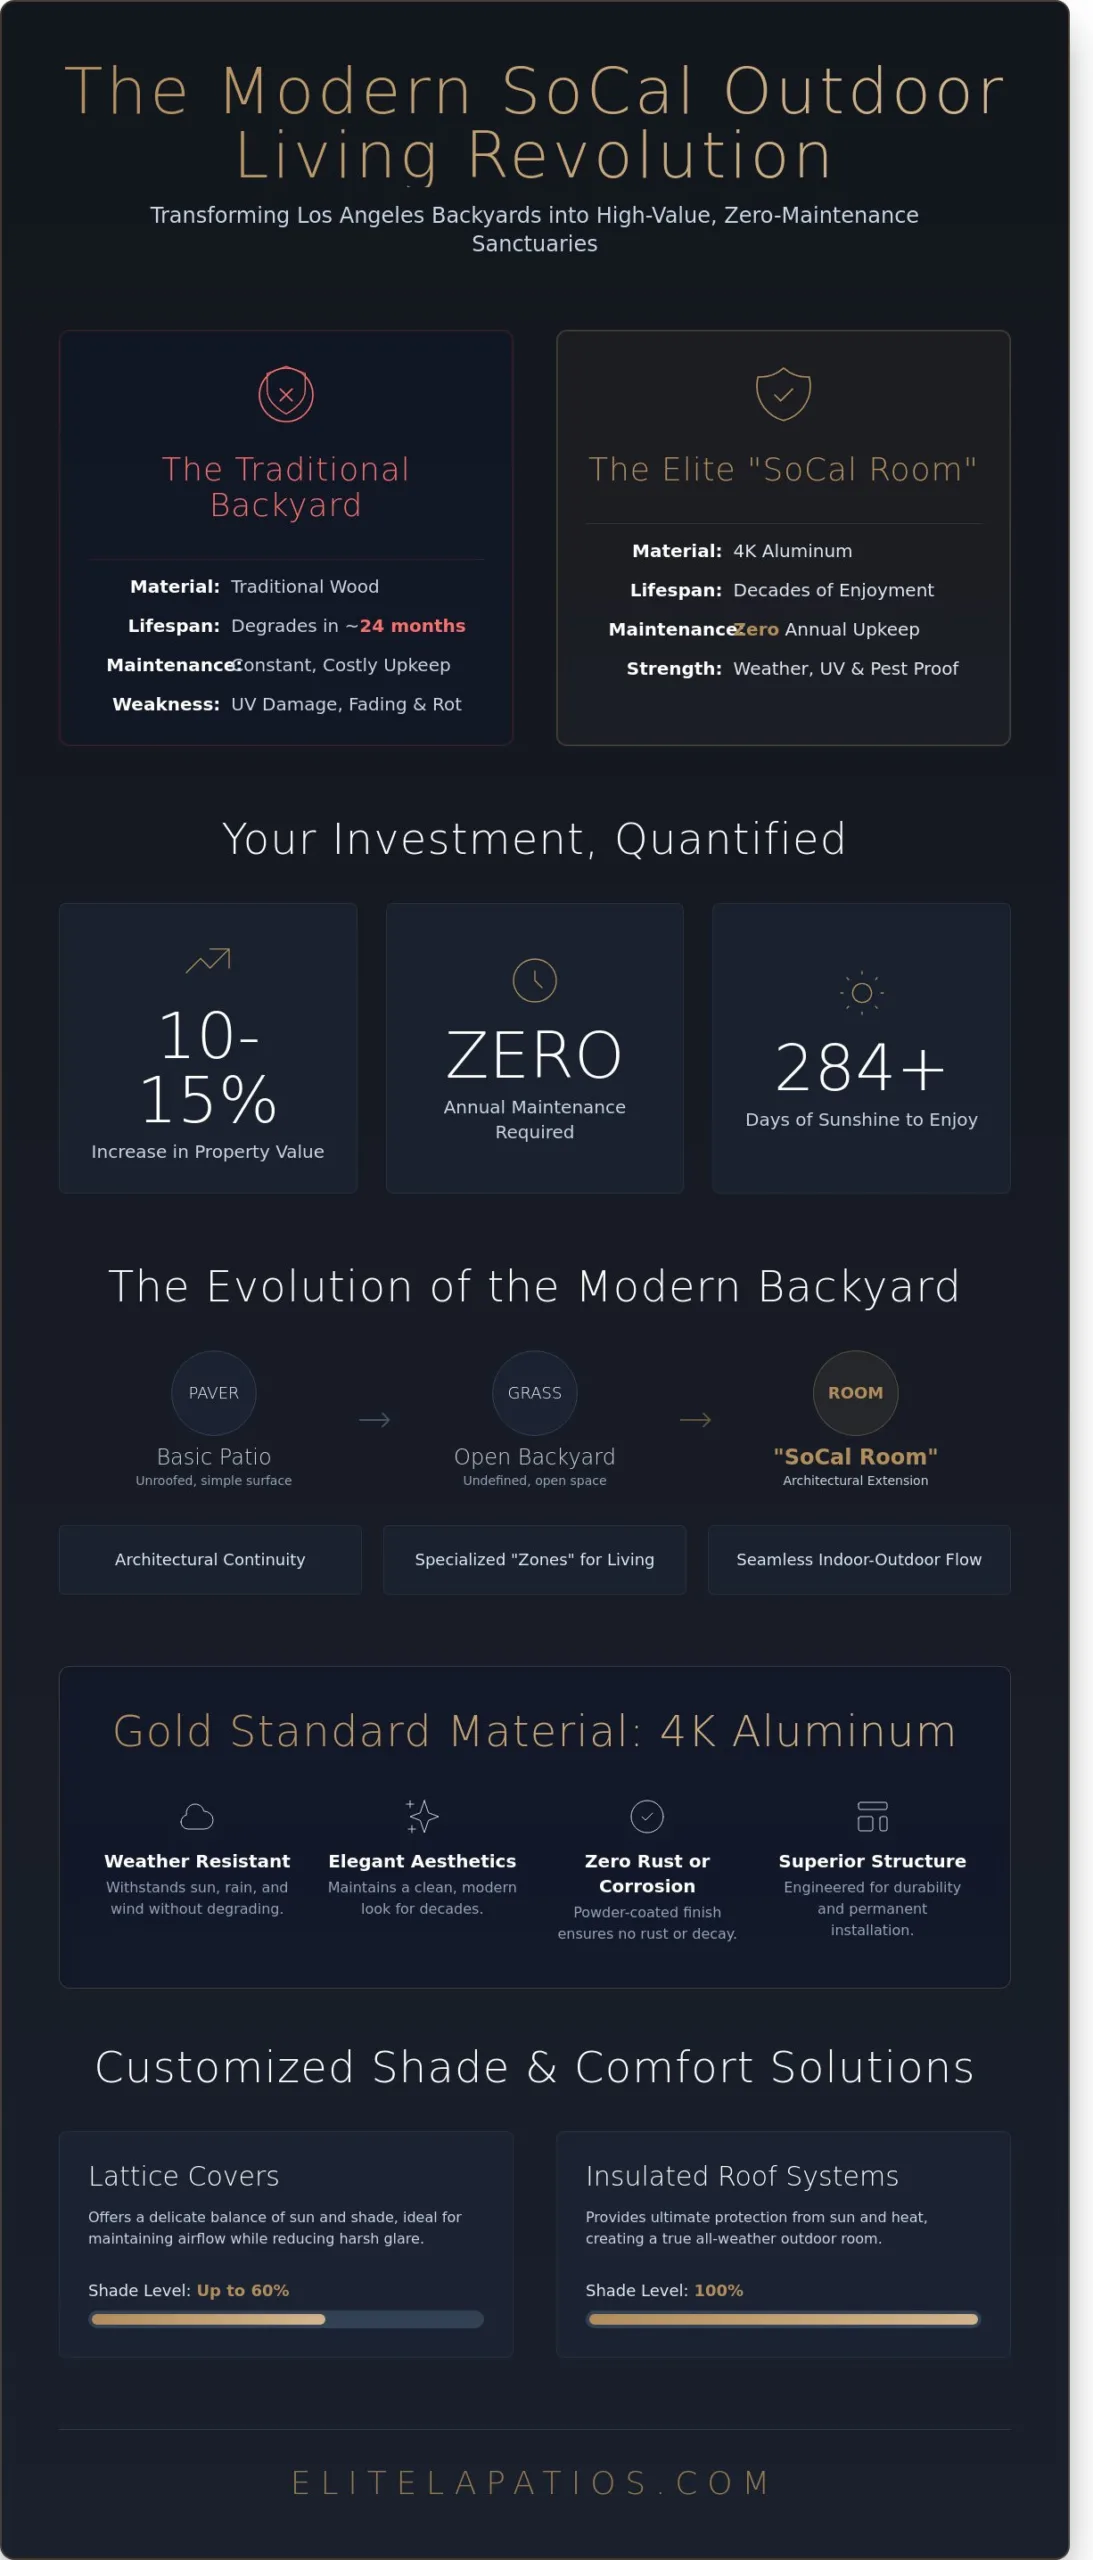Screen dimensions: 1093x2560
Task: Click the checkmark circle Zero Rust icon
Action: 647,1816
